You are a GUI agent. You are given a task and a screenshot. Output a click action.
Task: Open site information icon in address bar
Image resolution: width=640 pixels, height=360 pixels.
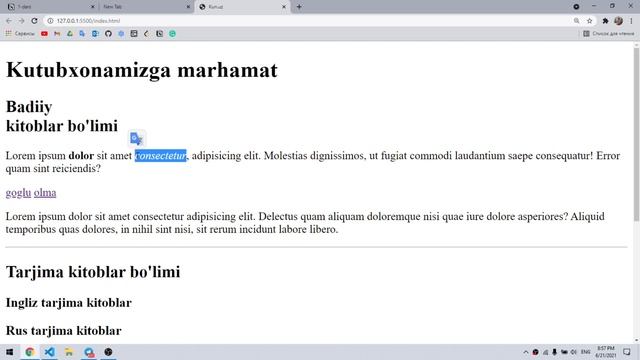click(50, 21)
